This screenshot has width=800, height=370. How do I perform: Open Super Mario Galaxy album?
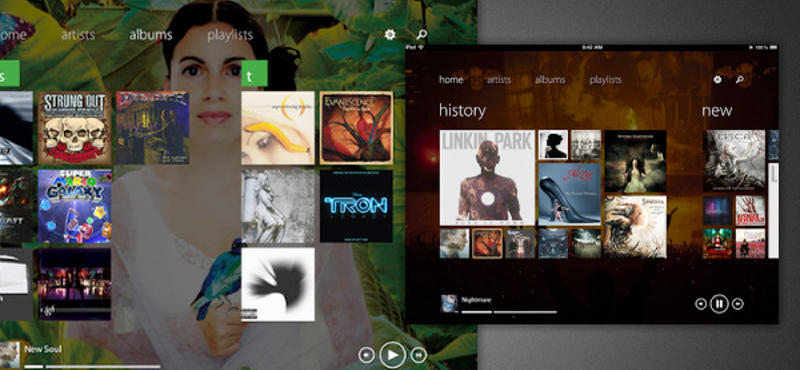point(74,206)
